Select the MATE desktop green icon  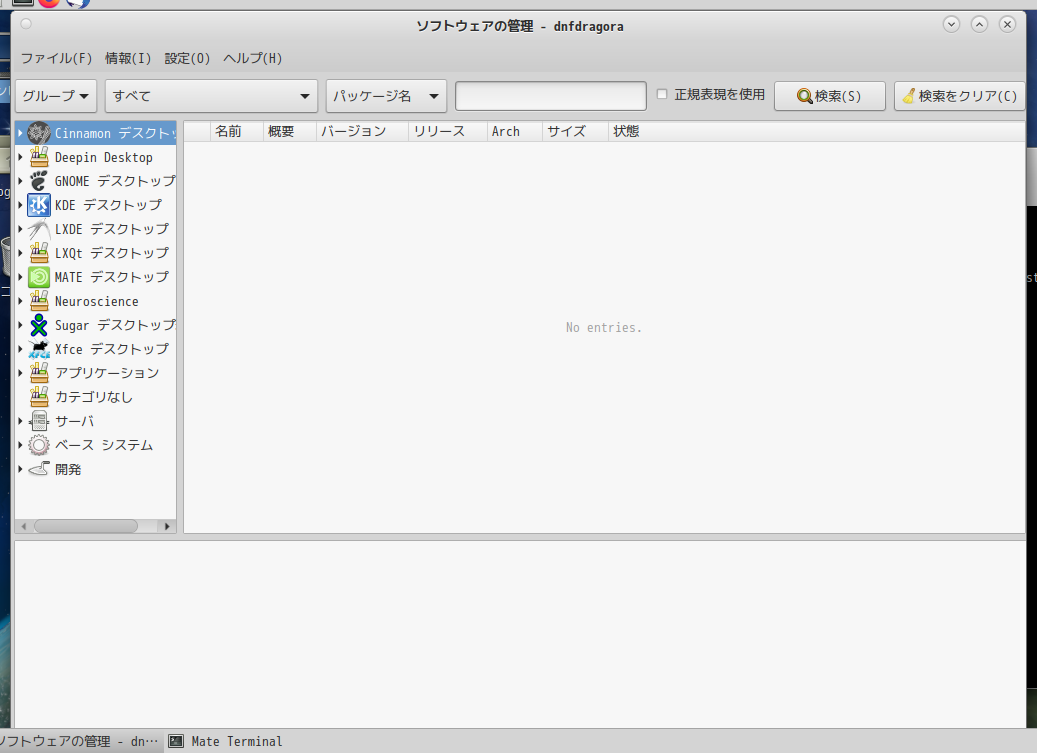tap(39, 277)
